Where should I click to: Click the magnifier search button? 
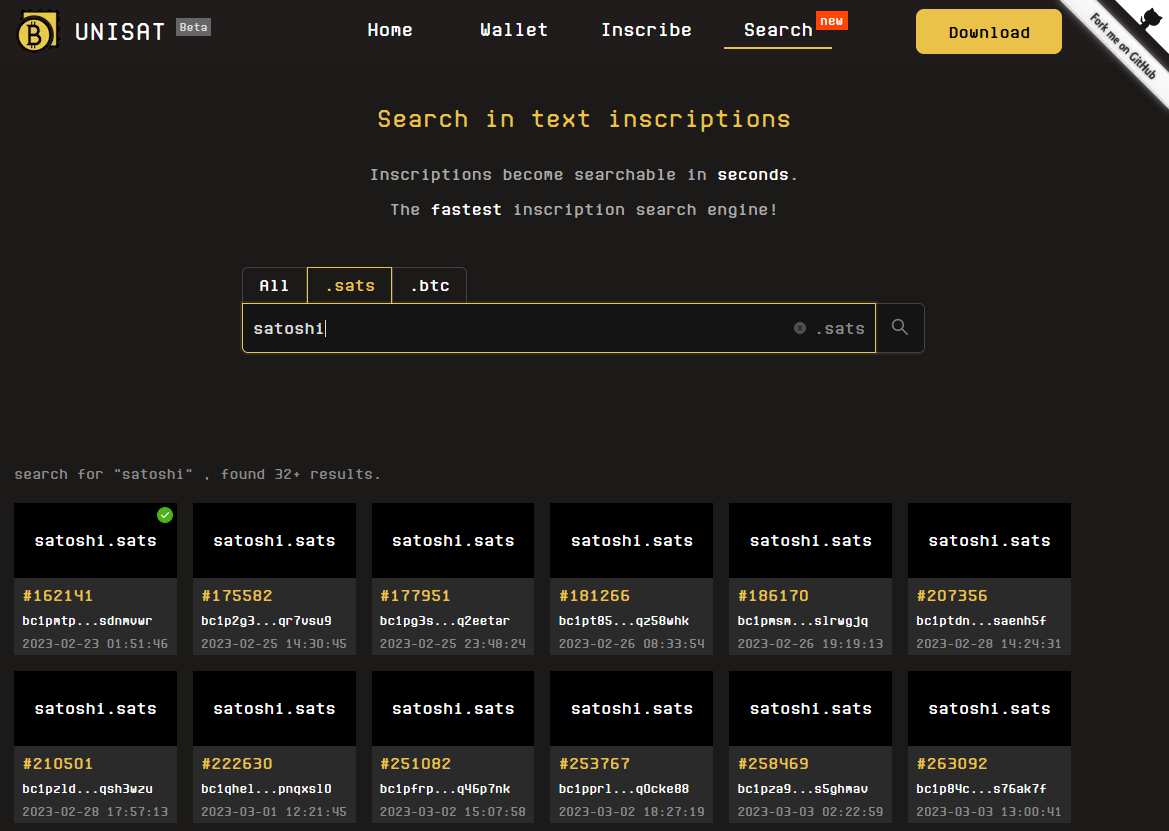(900, 328)
